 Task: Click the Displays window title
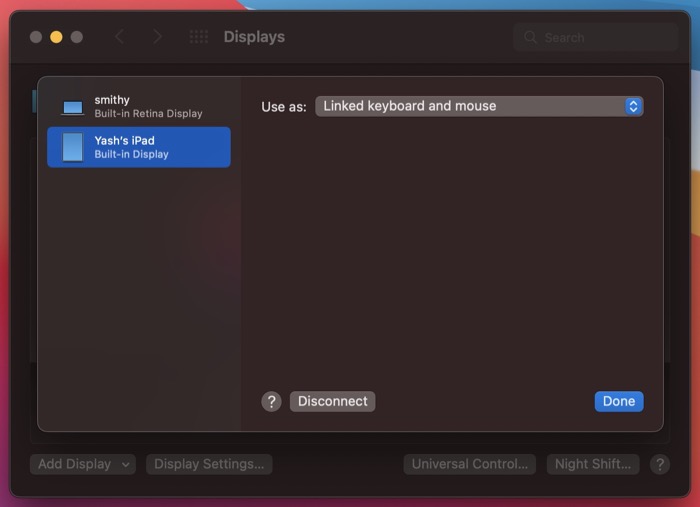[254, 37]
